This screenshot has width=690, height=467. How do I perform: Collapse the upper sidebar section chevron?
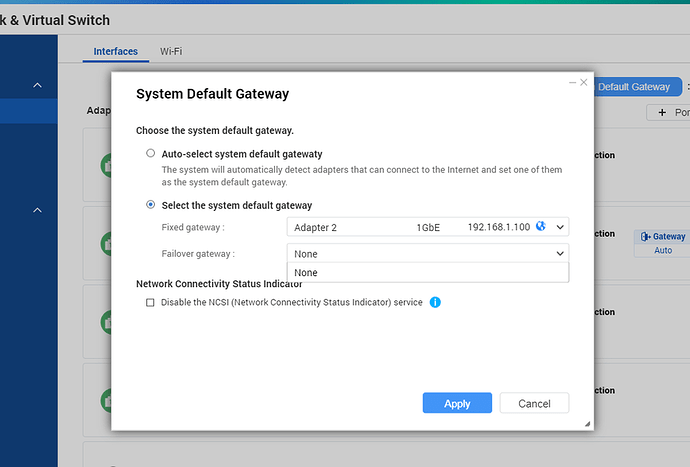37,85
